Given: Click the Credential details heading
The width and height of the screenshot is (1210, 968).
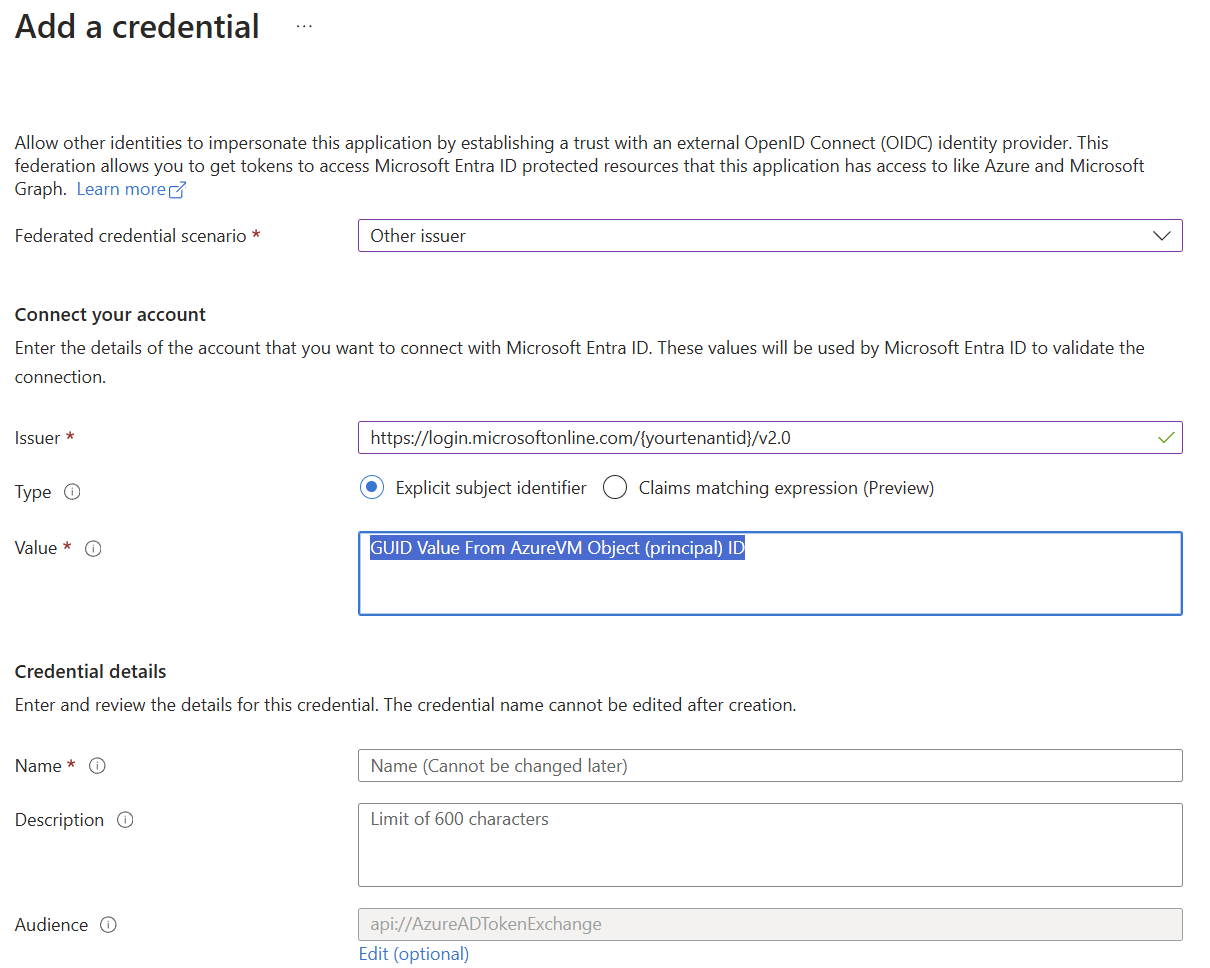Looking at the screenshot, I should point(91,671).
